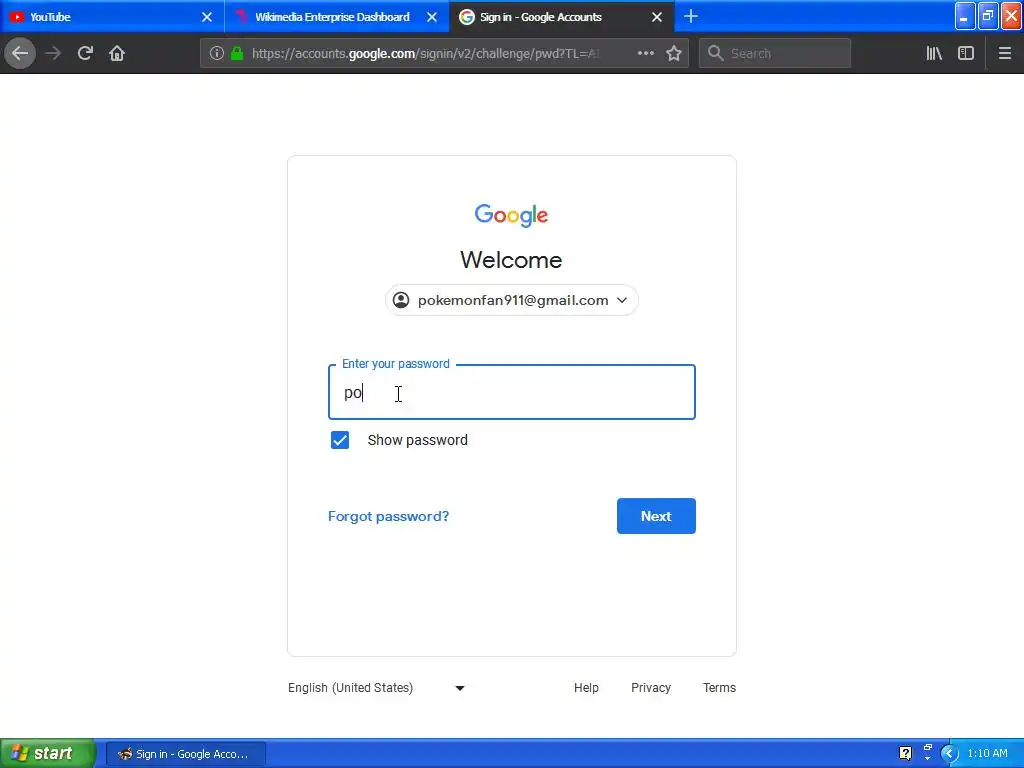Open the English (United States) language dropdown
The height and width of the screenshot is (768, 1024).
tap(376, 688)
